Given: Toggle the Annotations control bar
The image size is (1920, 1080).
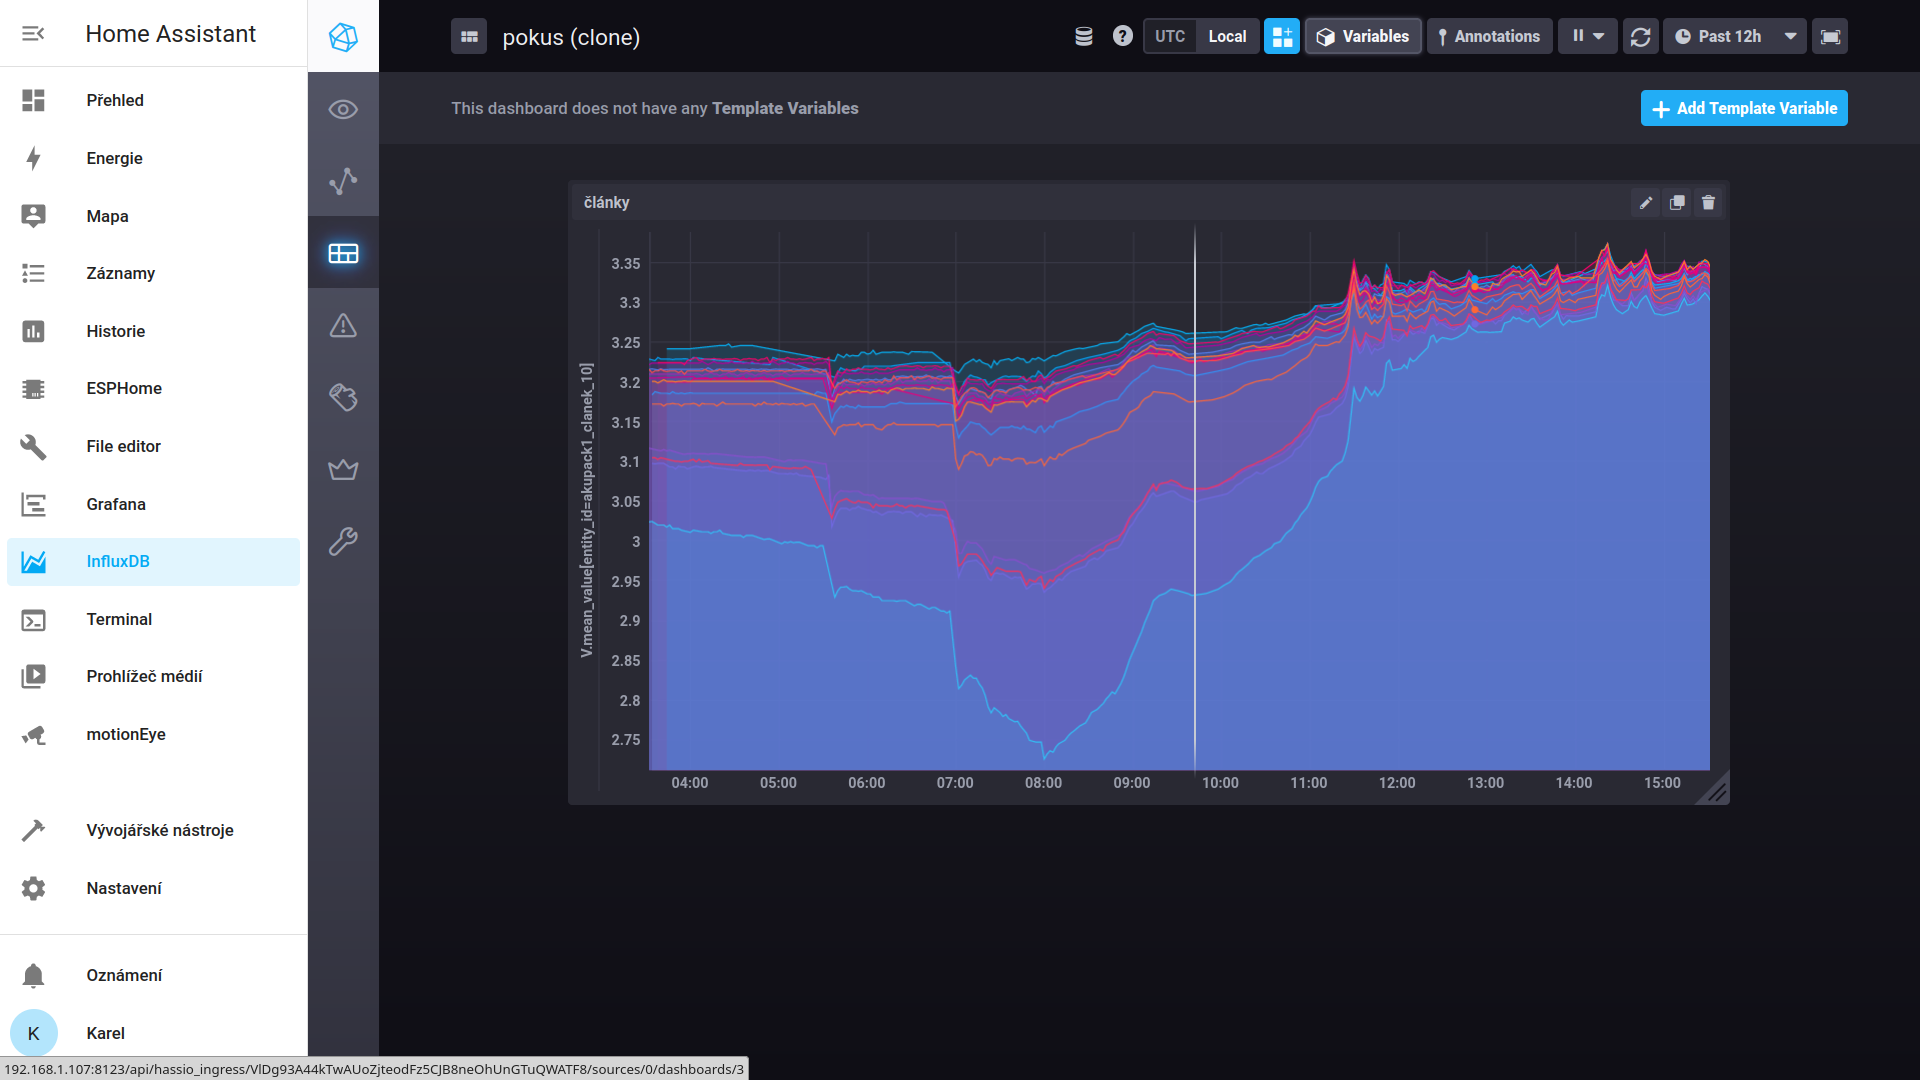Looking at the screenshot, I should (1489, 37).
